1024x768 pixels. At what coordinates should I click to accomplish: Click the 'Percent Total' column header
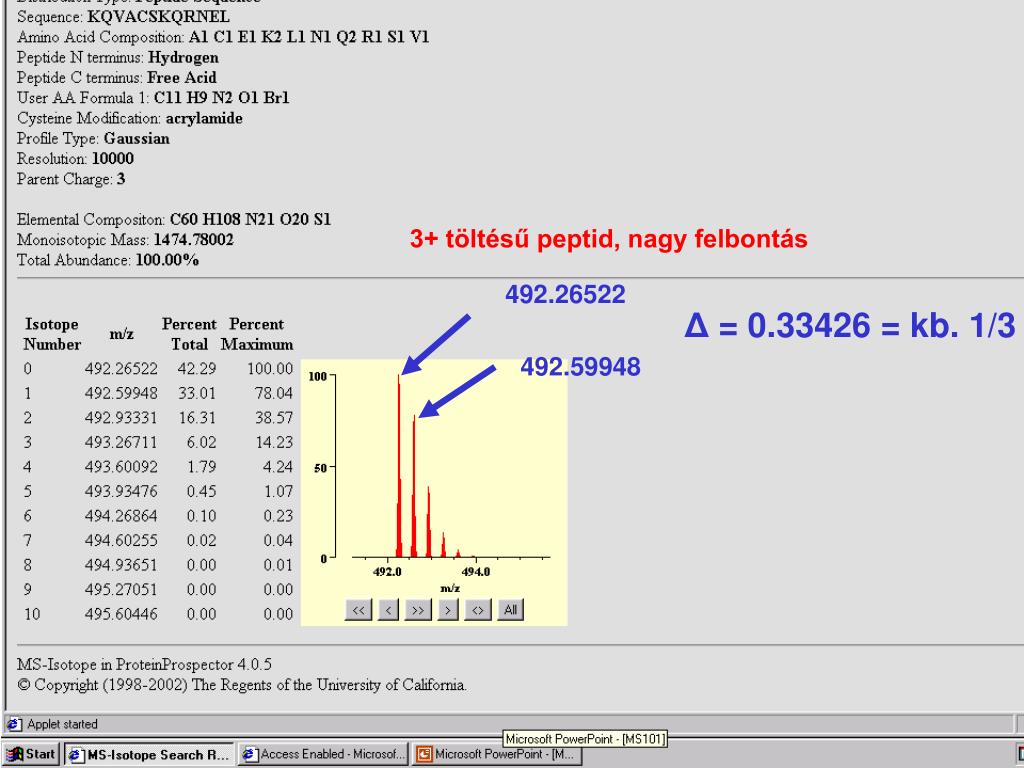coord(189,334)
